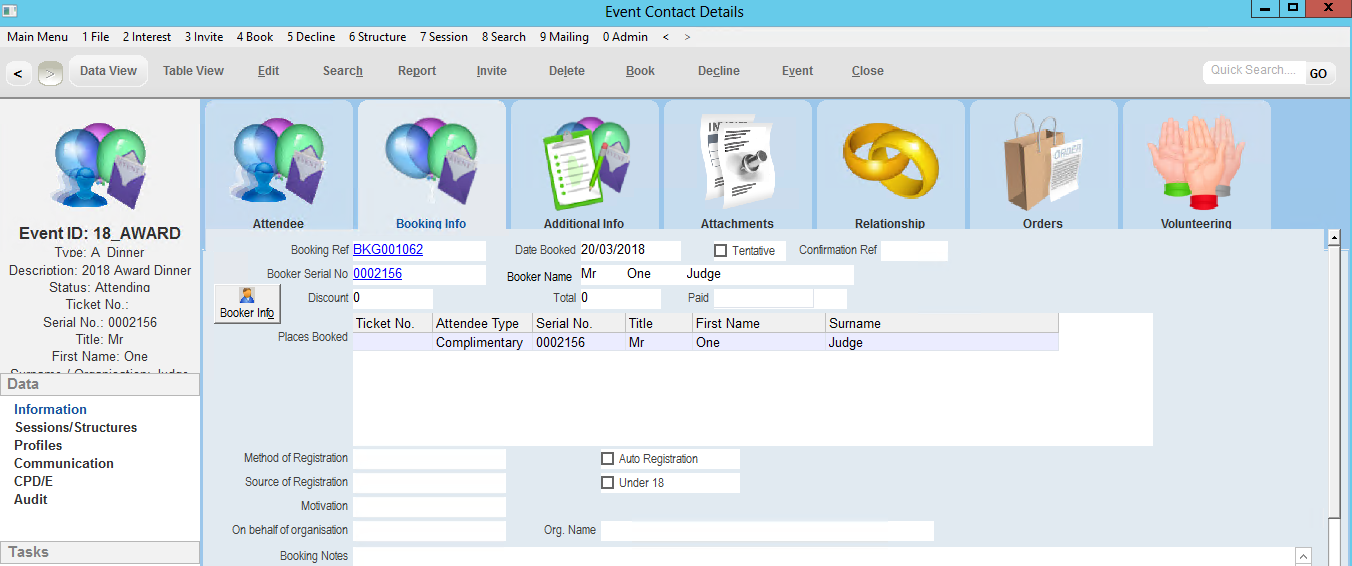Click the Method of Registration field
The width and height of the screenshot is (1352, 566).
click(429, 459)
